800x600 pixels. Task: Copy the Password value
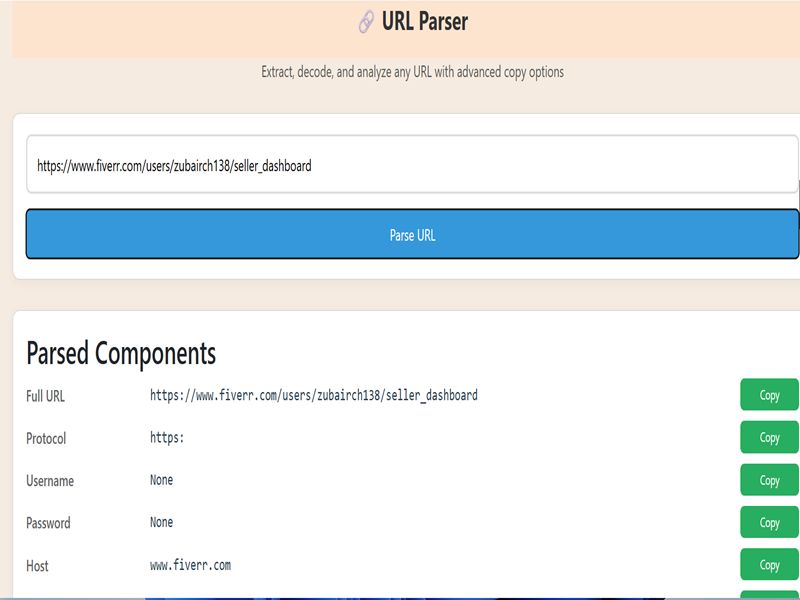[x=769, y=523]
